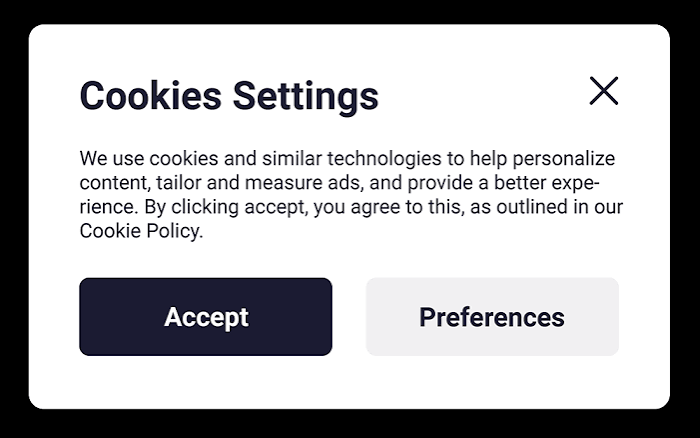Image resolution: width=700 pixels, height=438 pixels.
Task: Open cookie Preferences
Action: coord(492,317)
